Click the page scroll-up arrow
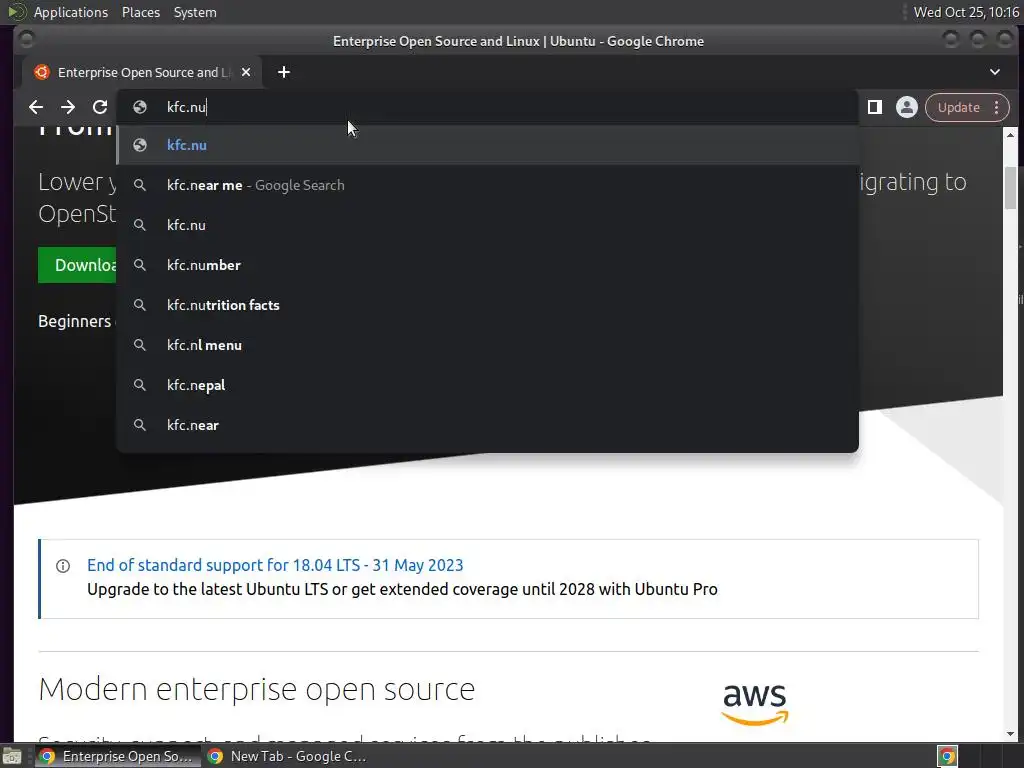 (1010, 135)
